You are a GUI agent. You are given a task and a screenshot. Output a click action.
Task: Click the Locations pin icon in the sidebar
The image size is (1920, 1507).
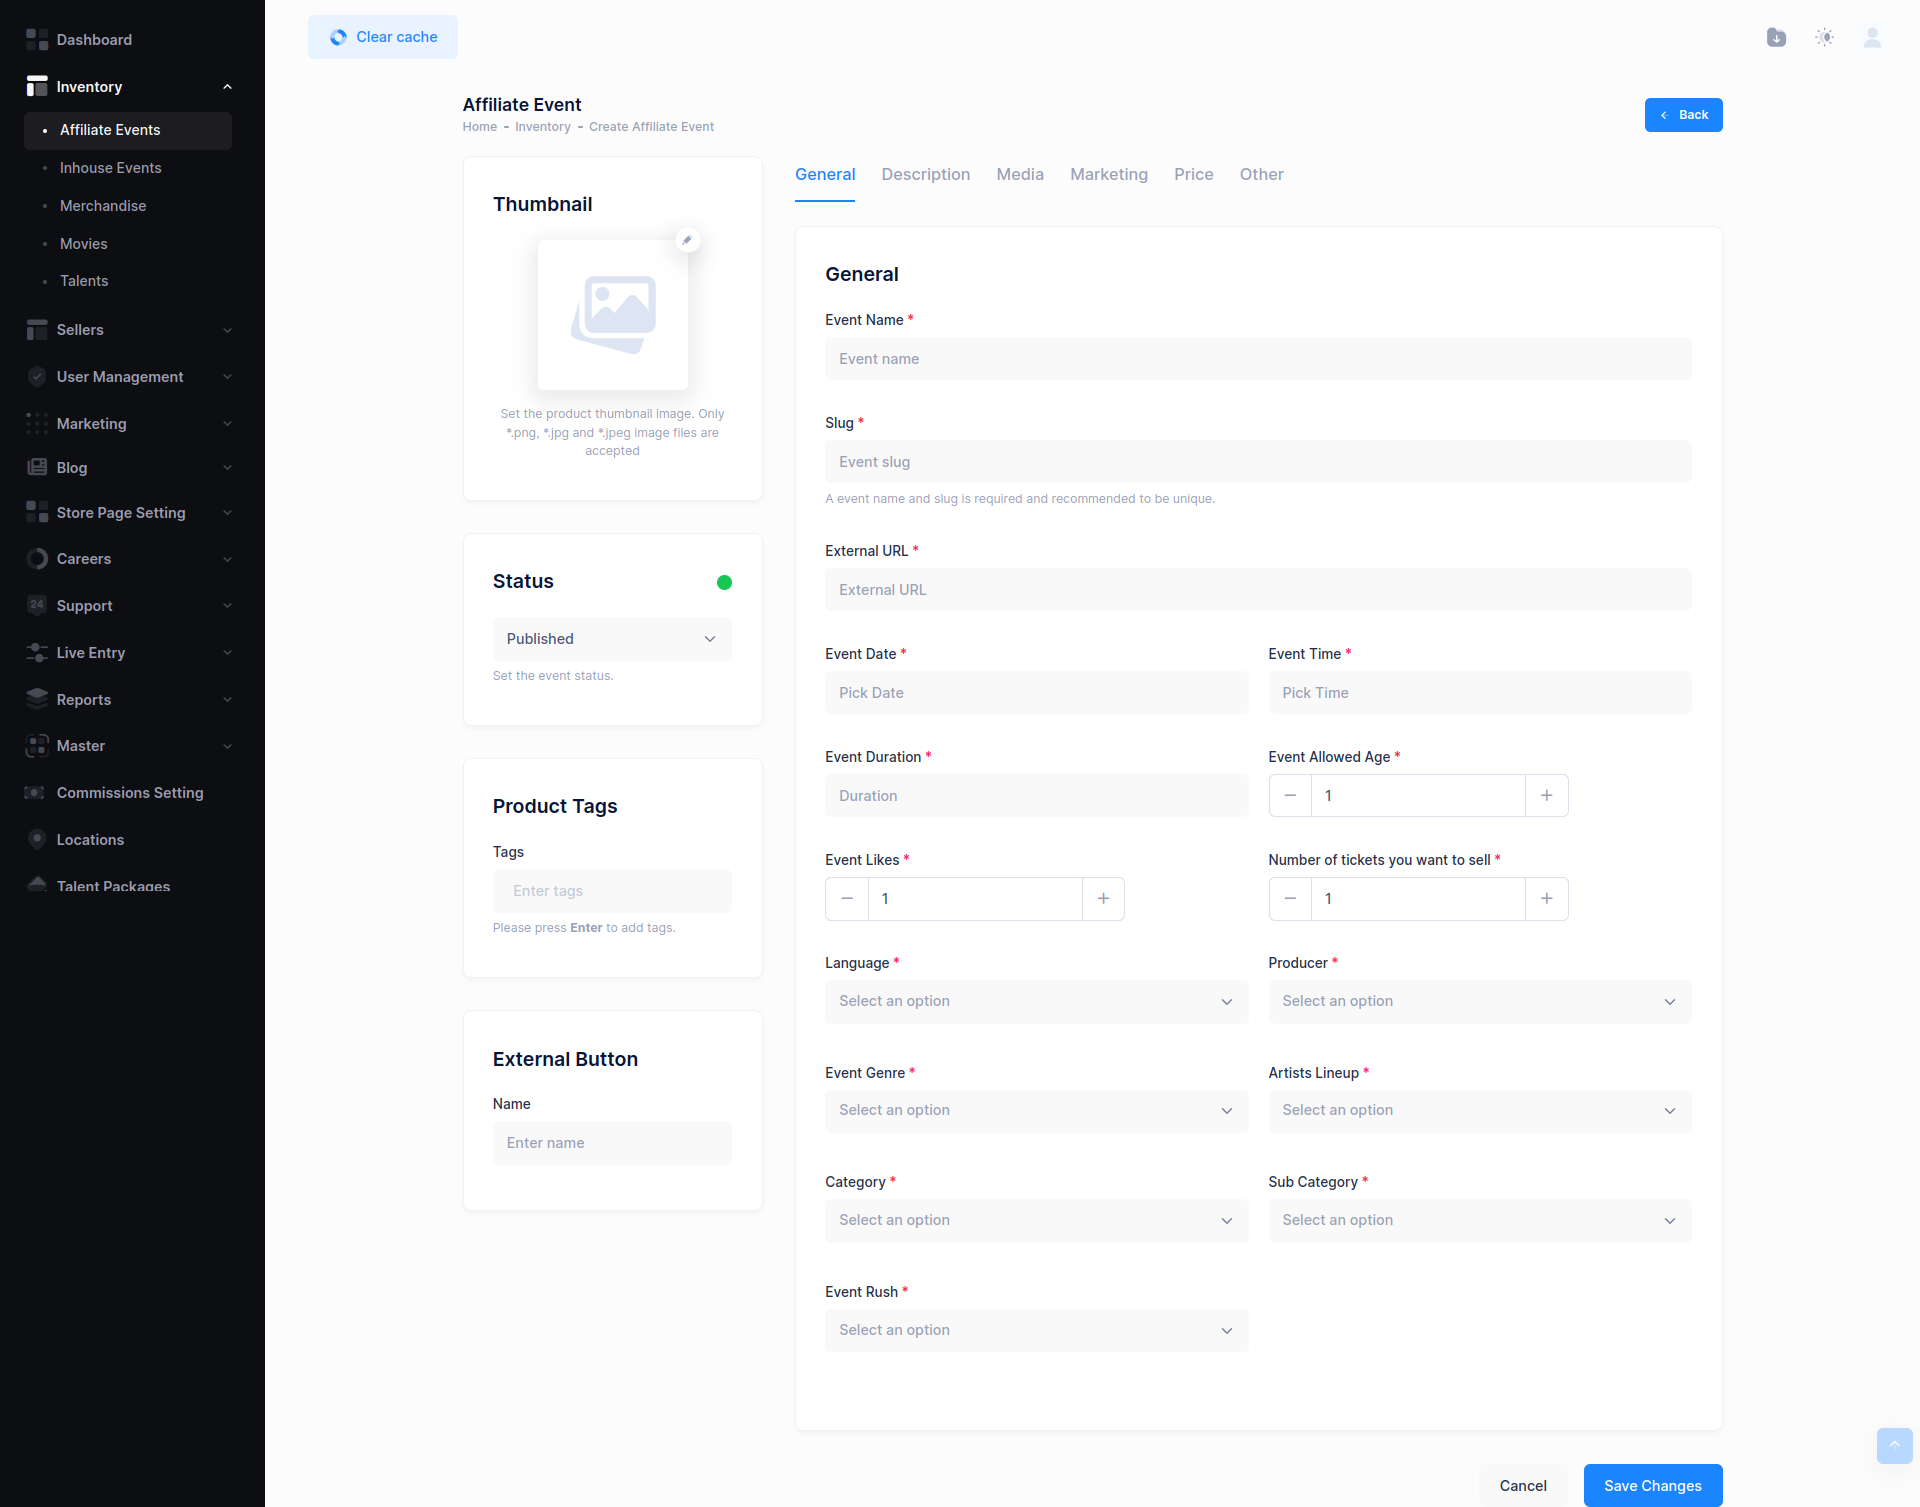point(37,840)
